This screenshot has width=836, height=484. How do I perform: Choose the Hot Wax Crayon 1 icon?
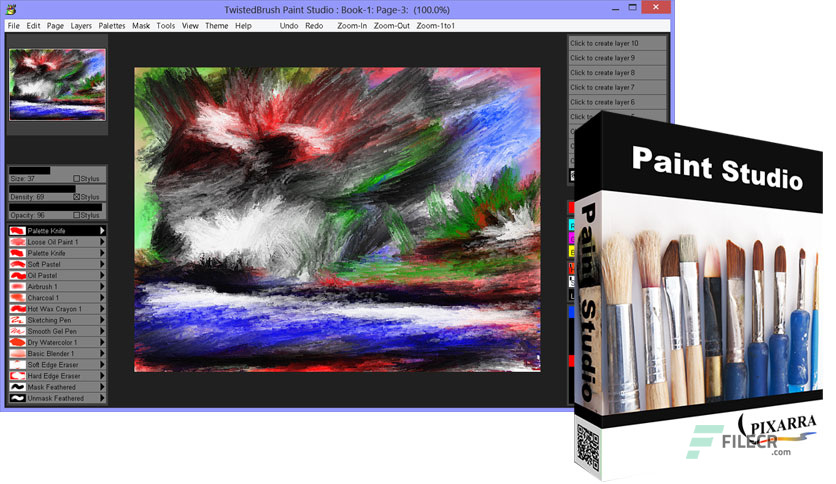18,309
